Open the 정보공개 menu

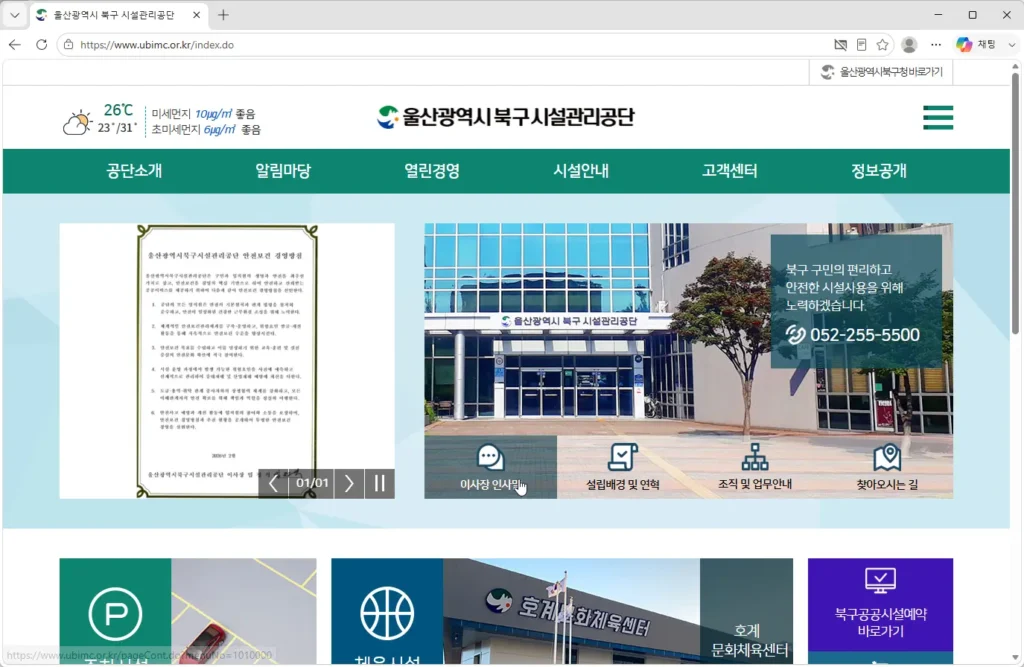878,171
